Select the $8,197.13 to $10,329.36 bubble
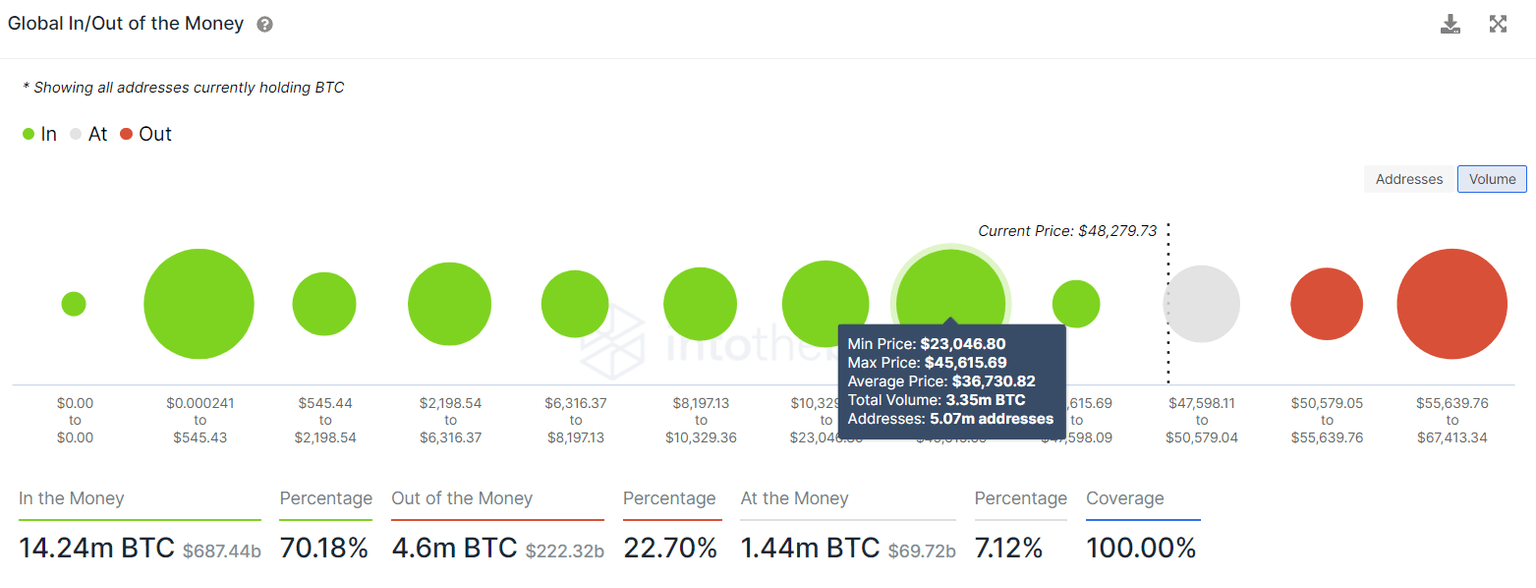The height and width of the screenshot is (588, 1536). point(700,304)
